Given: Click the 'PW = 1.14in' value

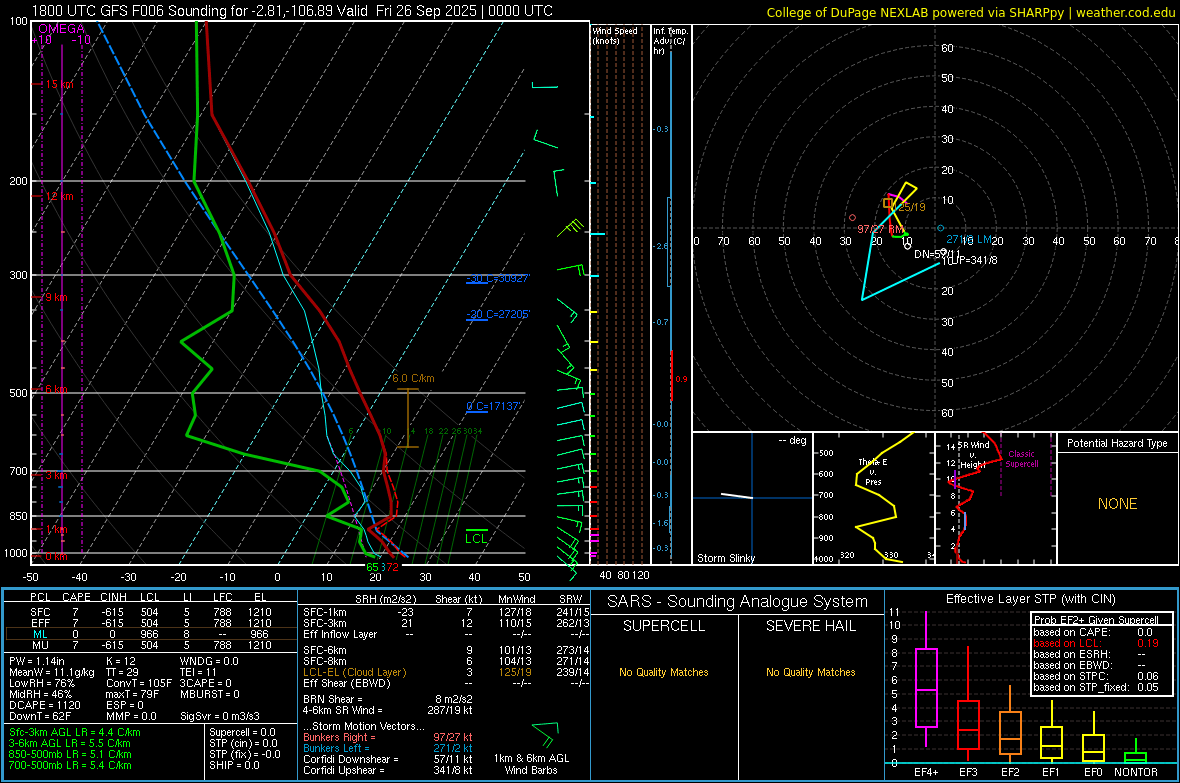Looking at the screenshot, I should click(37, 661).
